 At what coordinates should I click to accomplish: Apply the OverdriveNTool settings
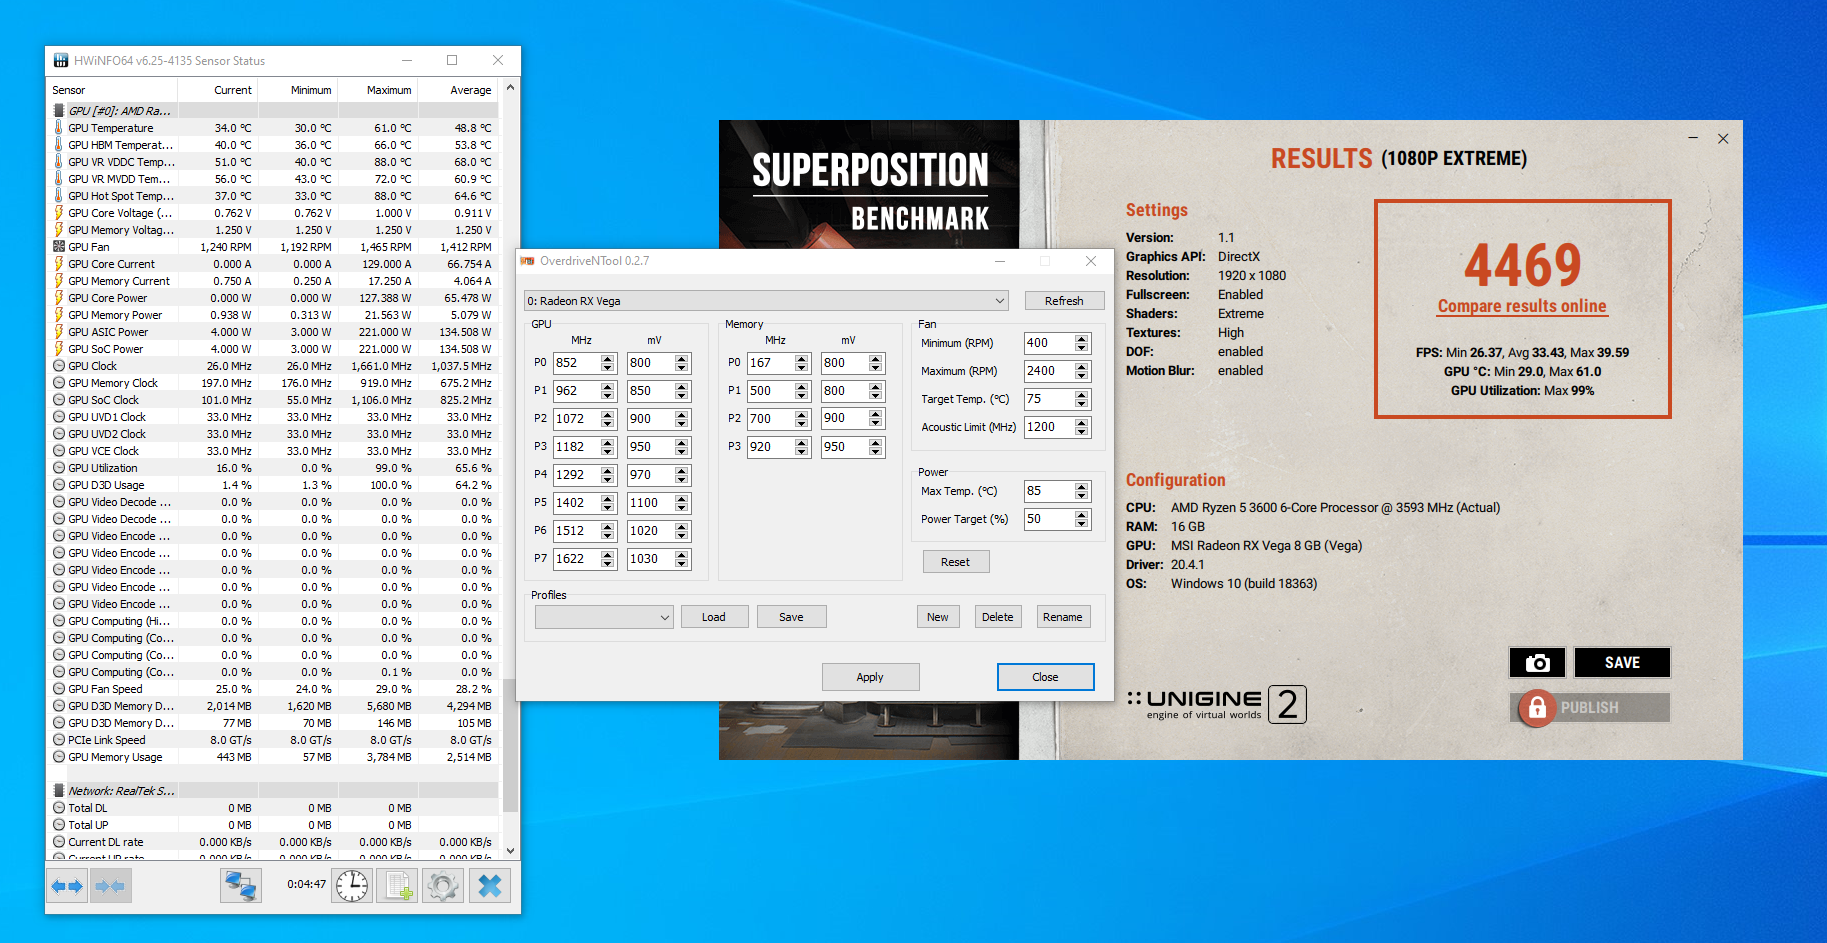(x=870, y=677)
